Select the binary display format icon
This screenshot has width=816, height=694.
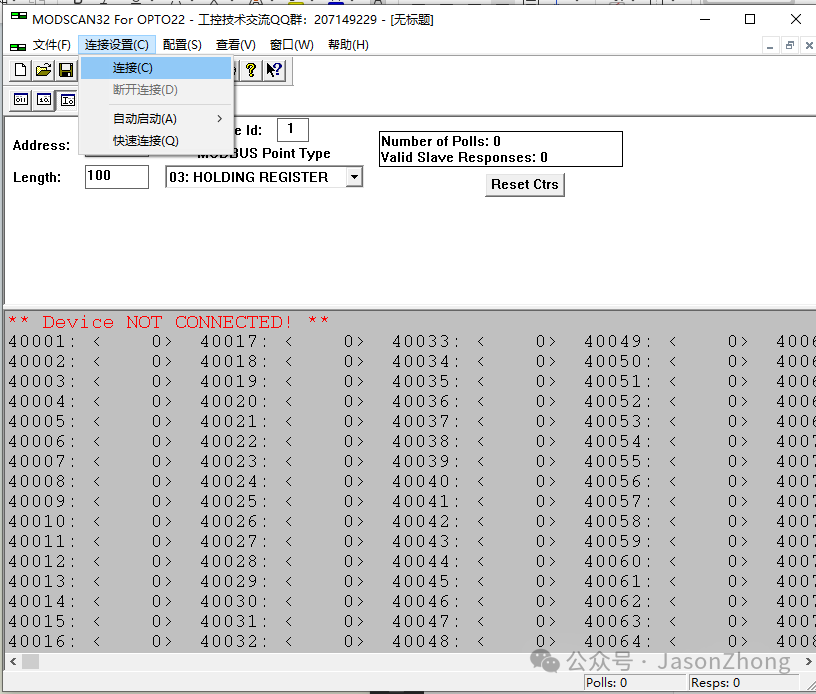point(20,100)
